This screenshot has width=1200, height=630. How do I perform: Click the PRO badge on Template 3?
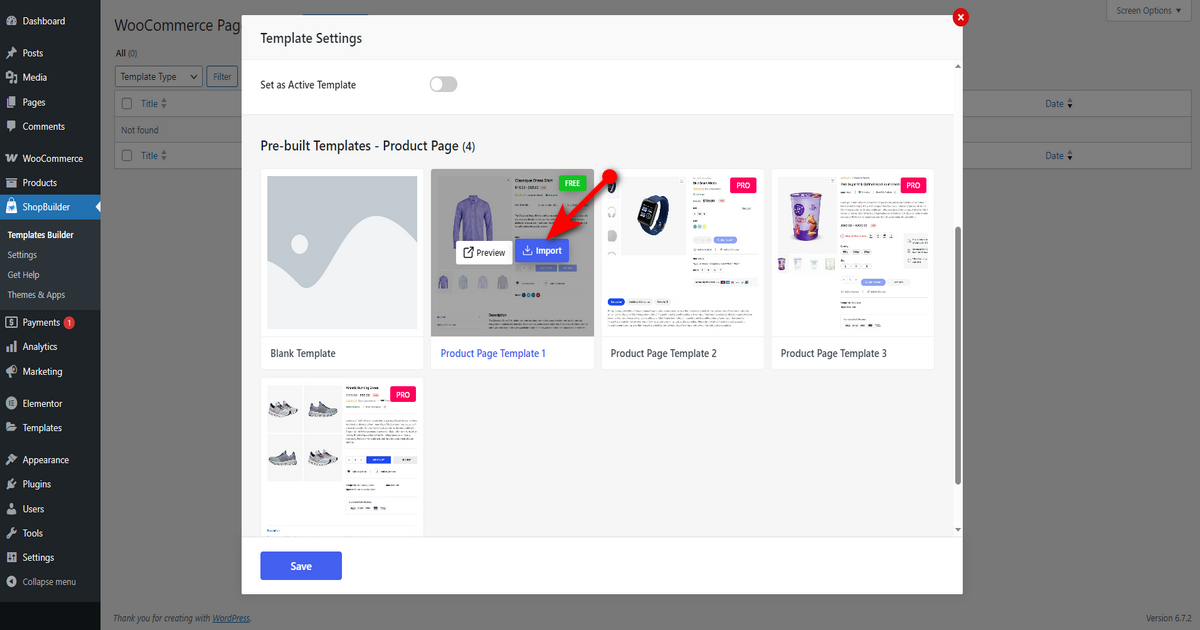(913, 185)
